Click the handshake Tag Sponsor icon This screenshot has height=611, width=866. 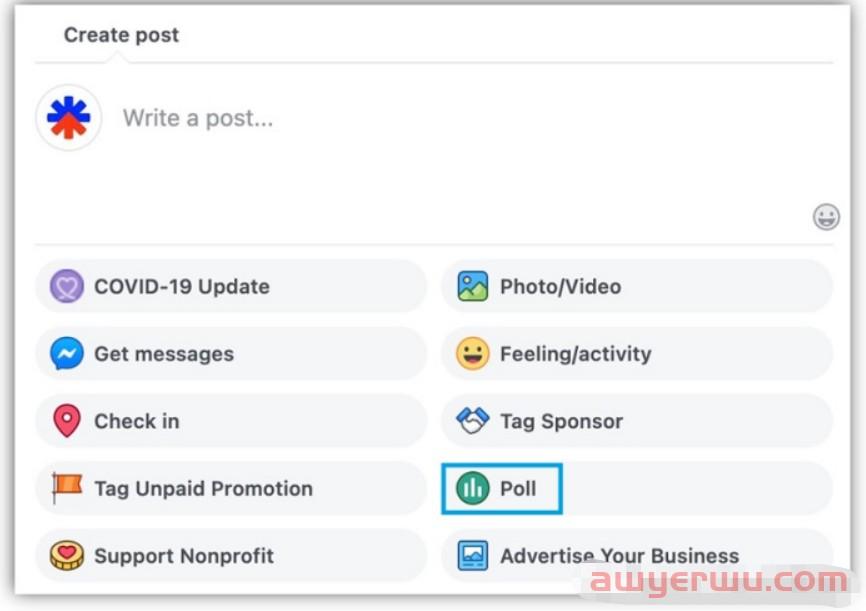[473, 421]
